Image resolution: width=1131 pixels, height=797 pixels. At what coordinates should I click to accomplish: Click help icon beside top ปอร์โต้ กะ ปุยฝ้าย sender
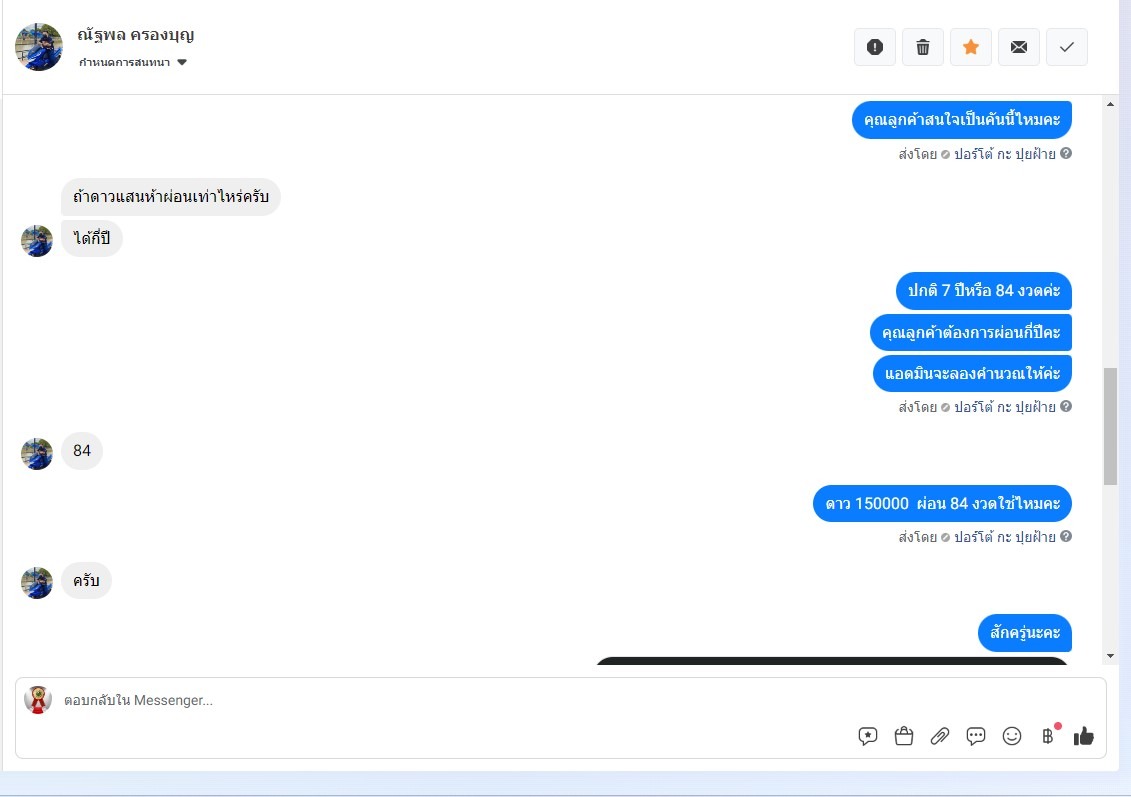click(x=1066, y=154)
